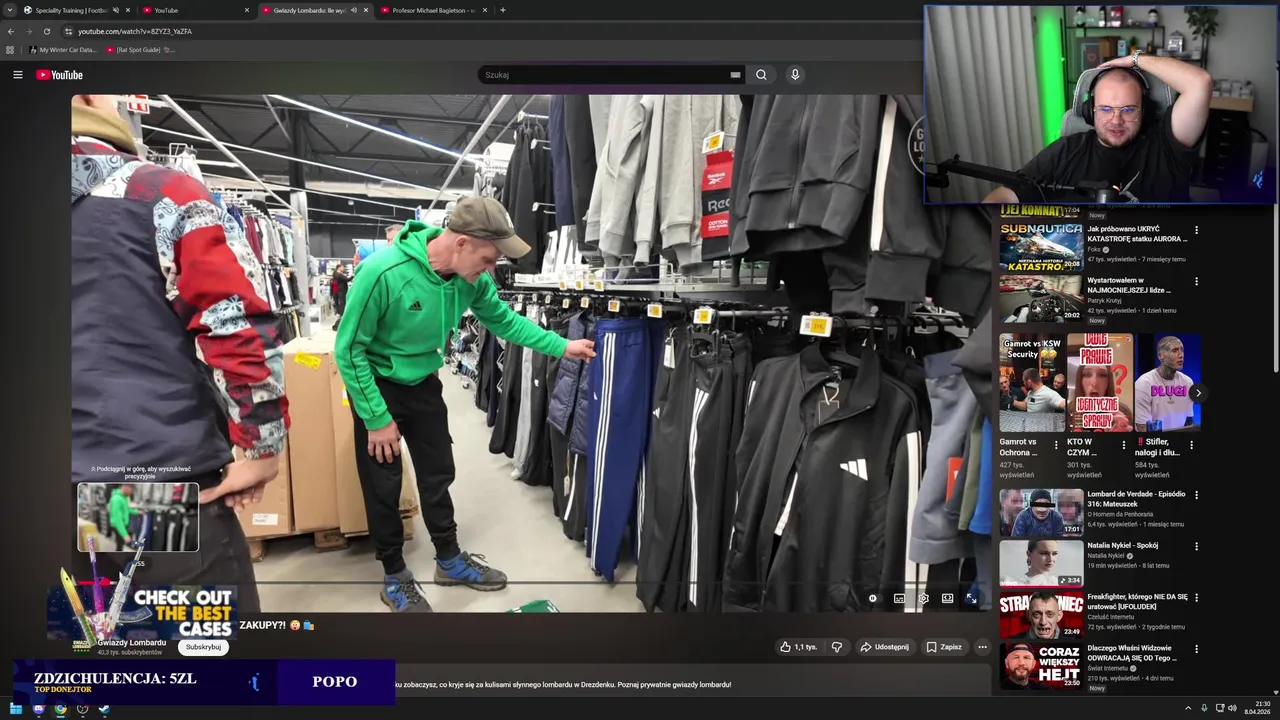Click the page vertical scrollbar
The image size is (1280, 720).
(1275, 290)
